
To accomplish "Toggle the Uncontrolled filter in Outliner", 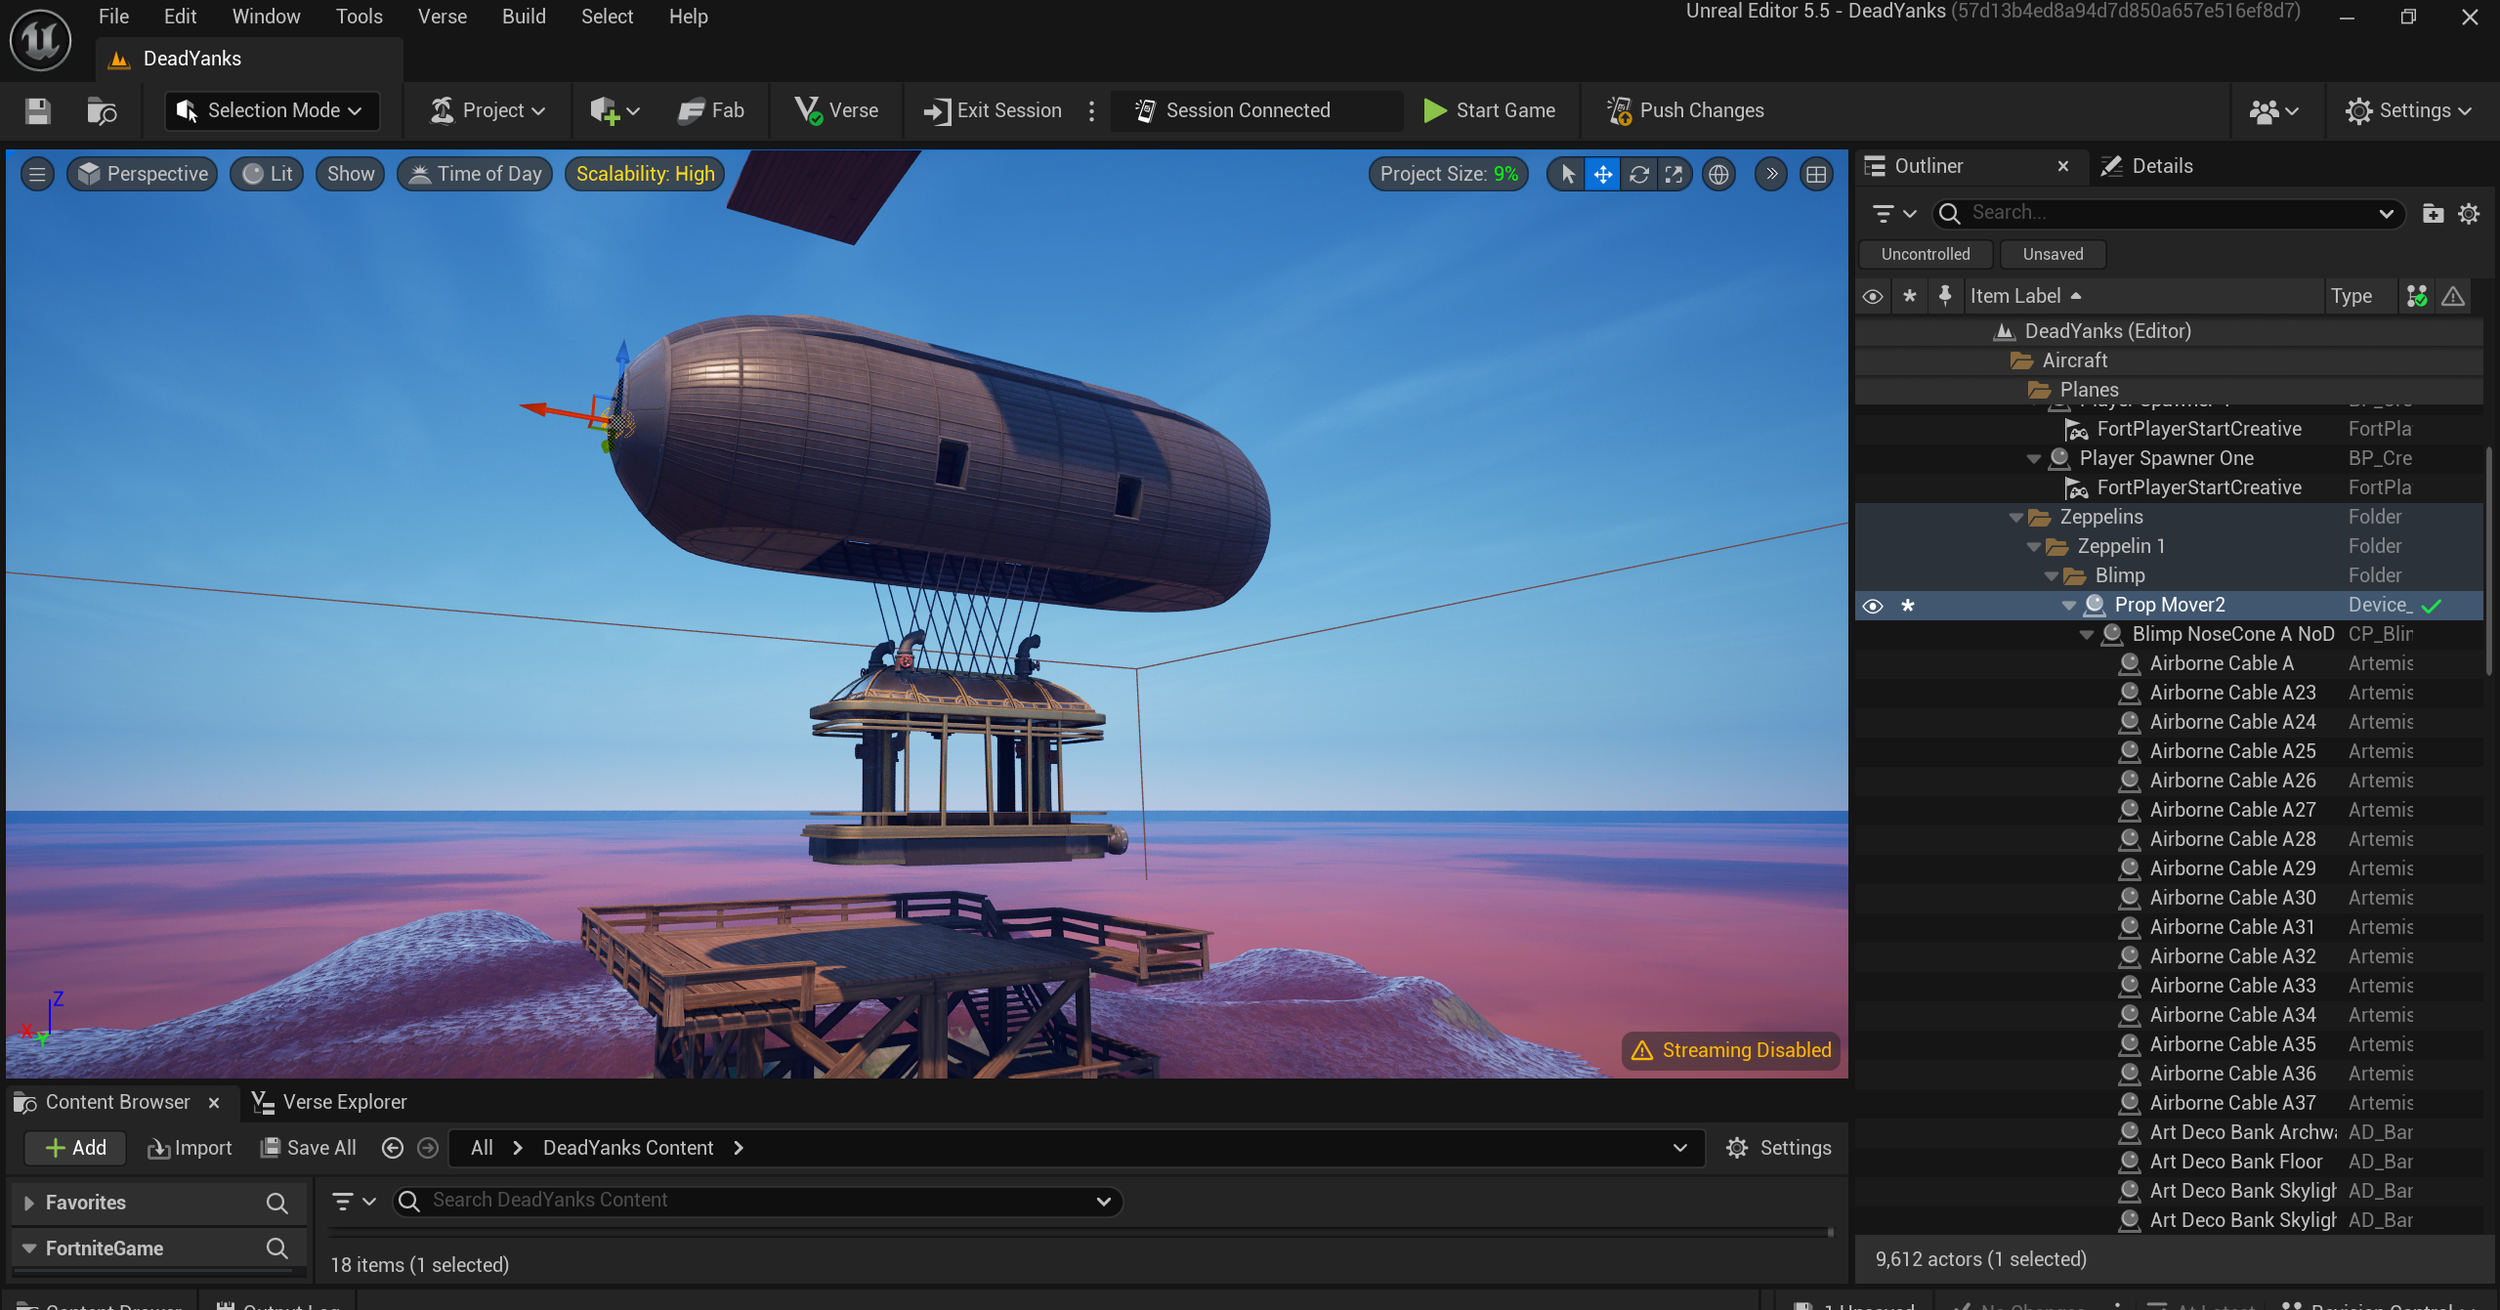I will coord(1925,254).
